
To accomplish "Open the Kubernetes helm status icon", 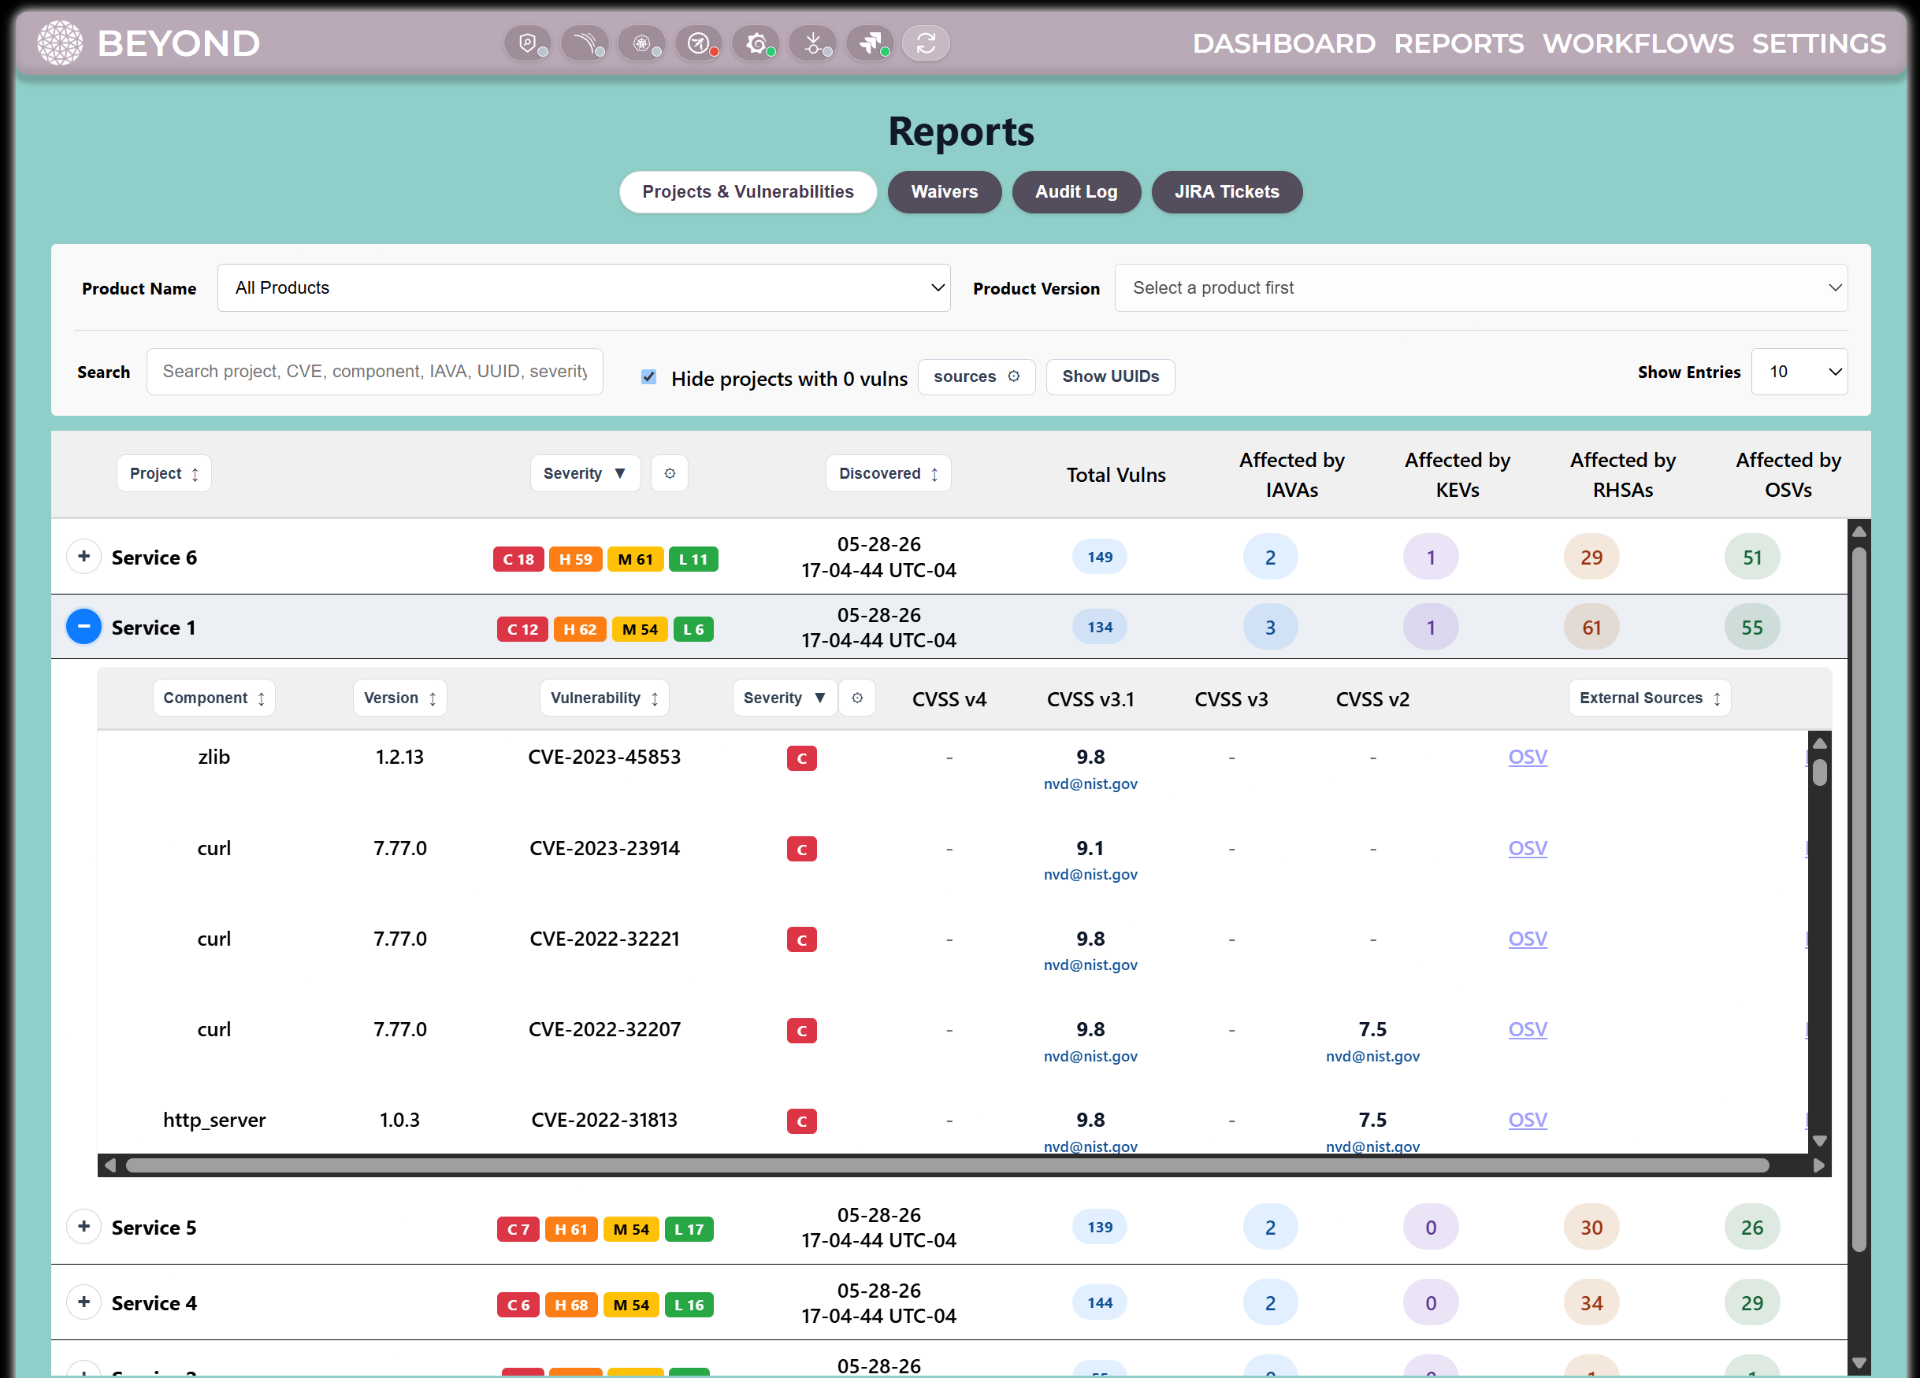I will tap(641, 43).
